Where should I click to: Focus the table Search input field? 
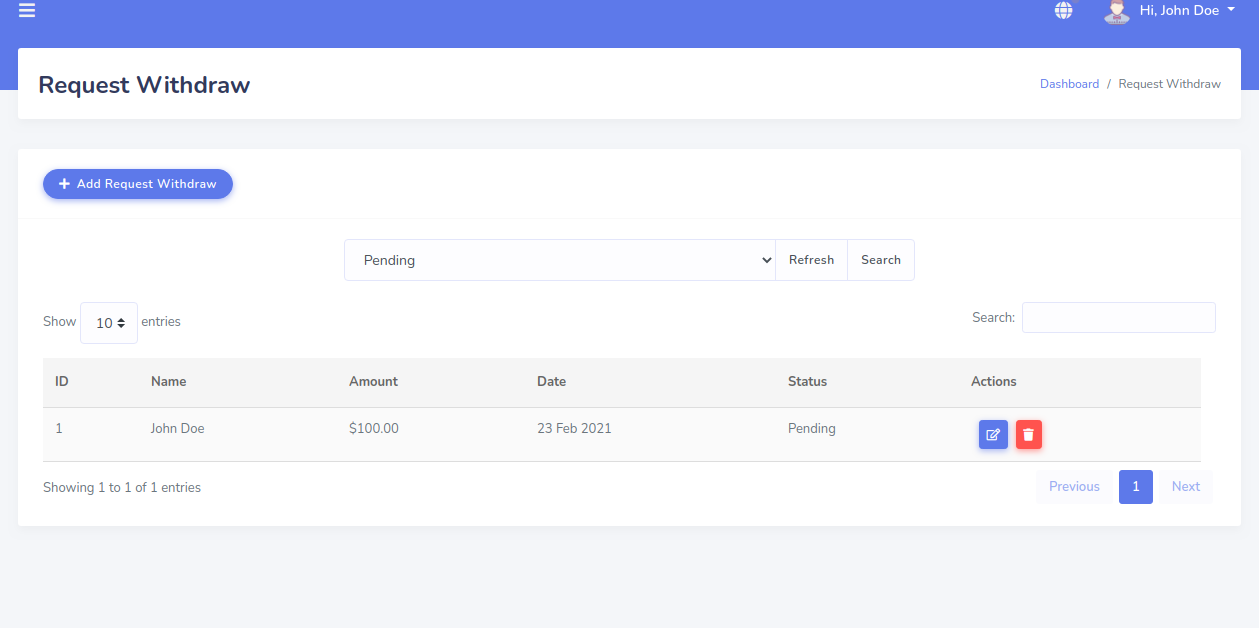point(1119,317)
